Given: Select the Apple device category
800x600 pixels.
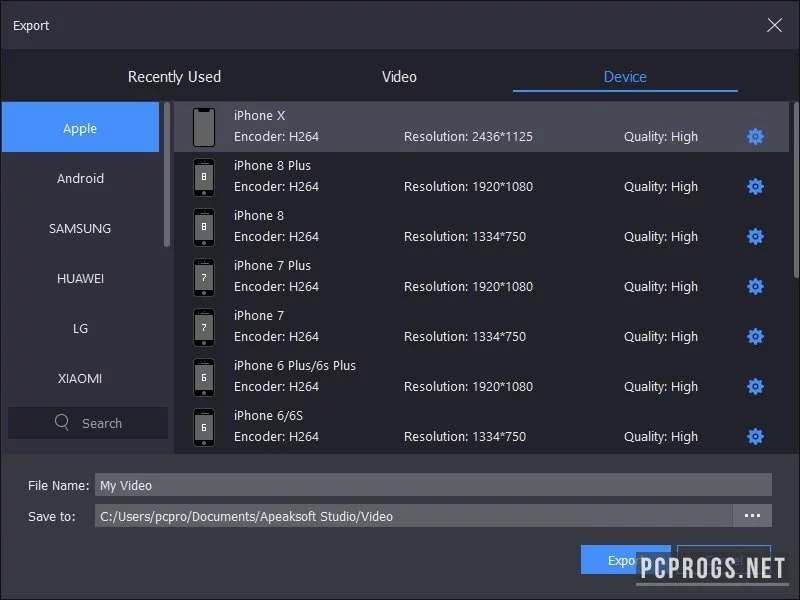Looking at the screenshot, I should [x=80, y=127].
